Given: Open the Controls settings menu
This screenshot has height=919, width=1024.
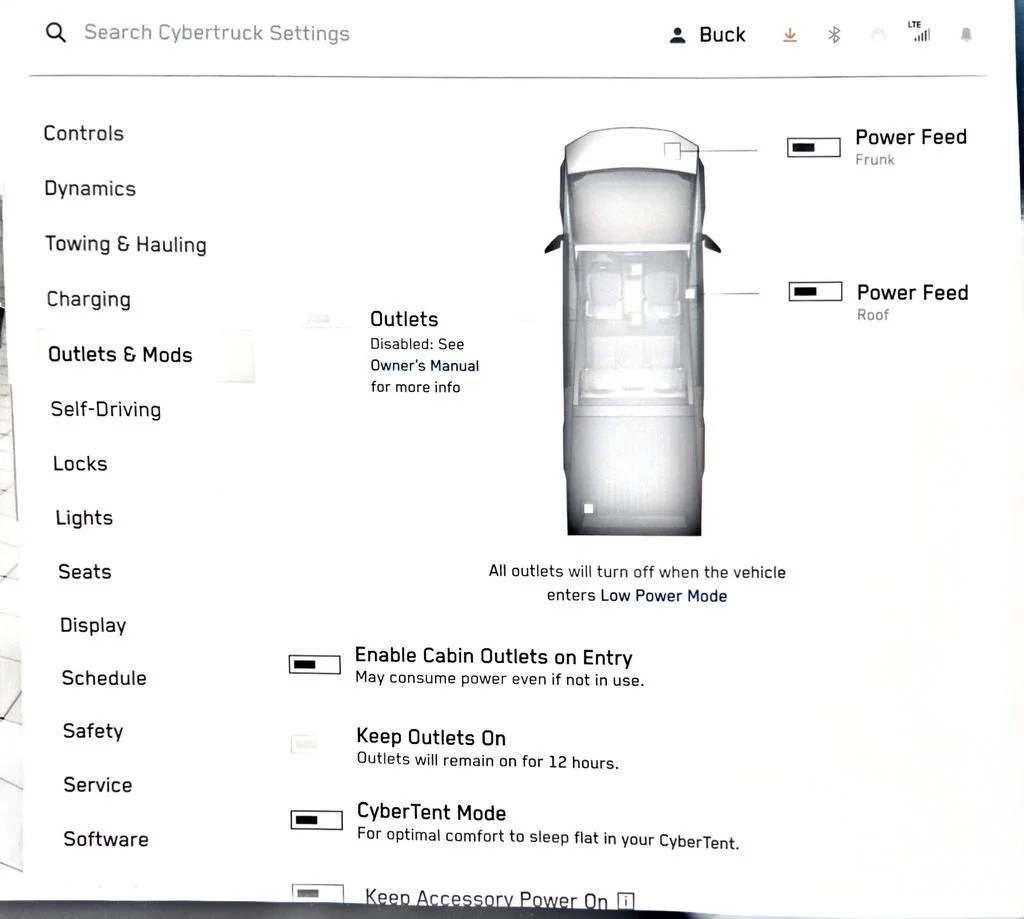Looking at the screenshot, I should coord(84,133).
